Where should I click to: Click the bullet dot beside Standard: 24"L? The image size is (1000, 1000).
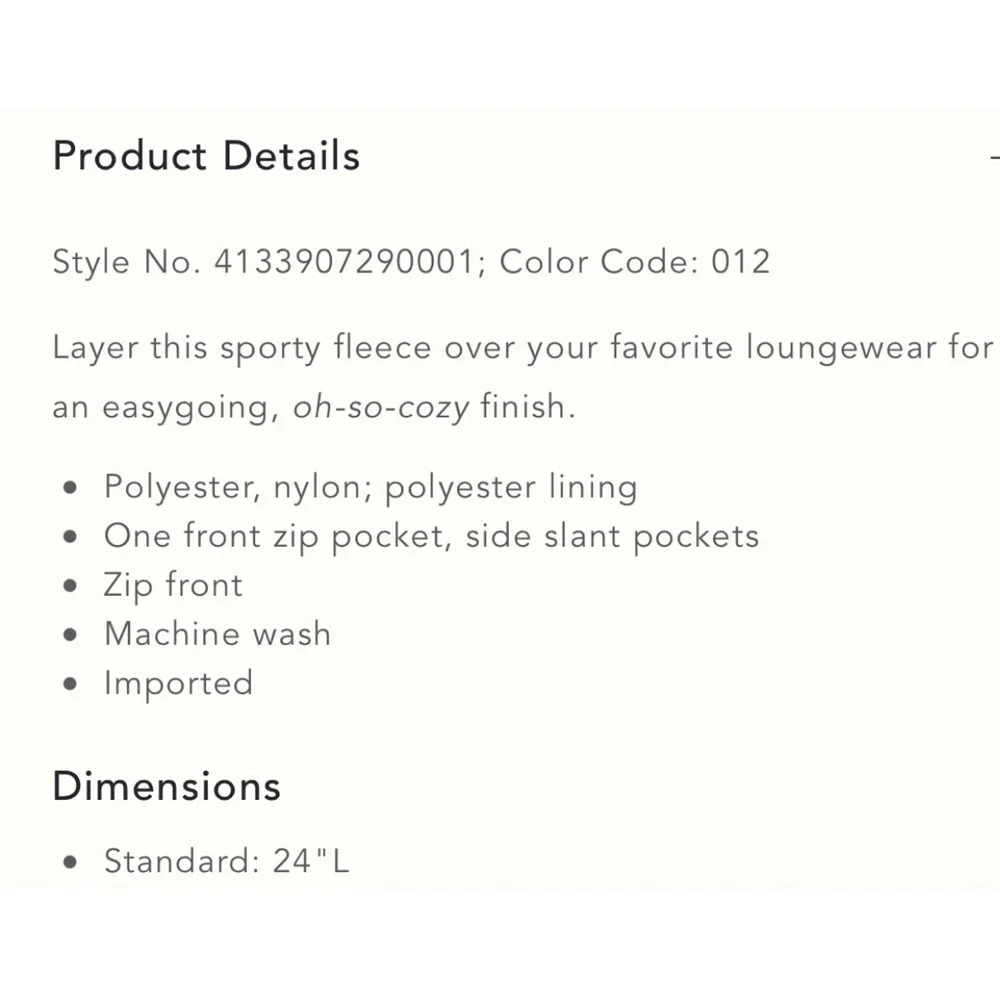point(70,862)
